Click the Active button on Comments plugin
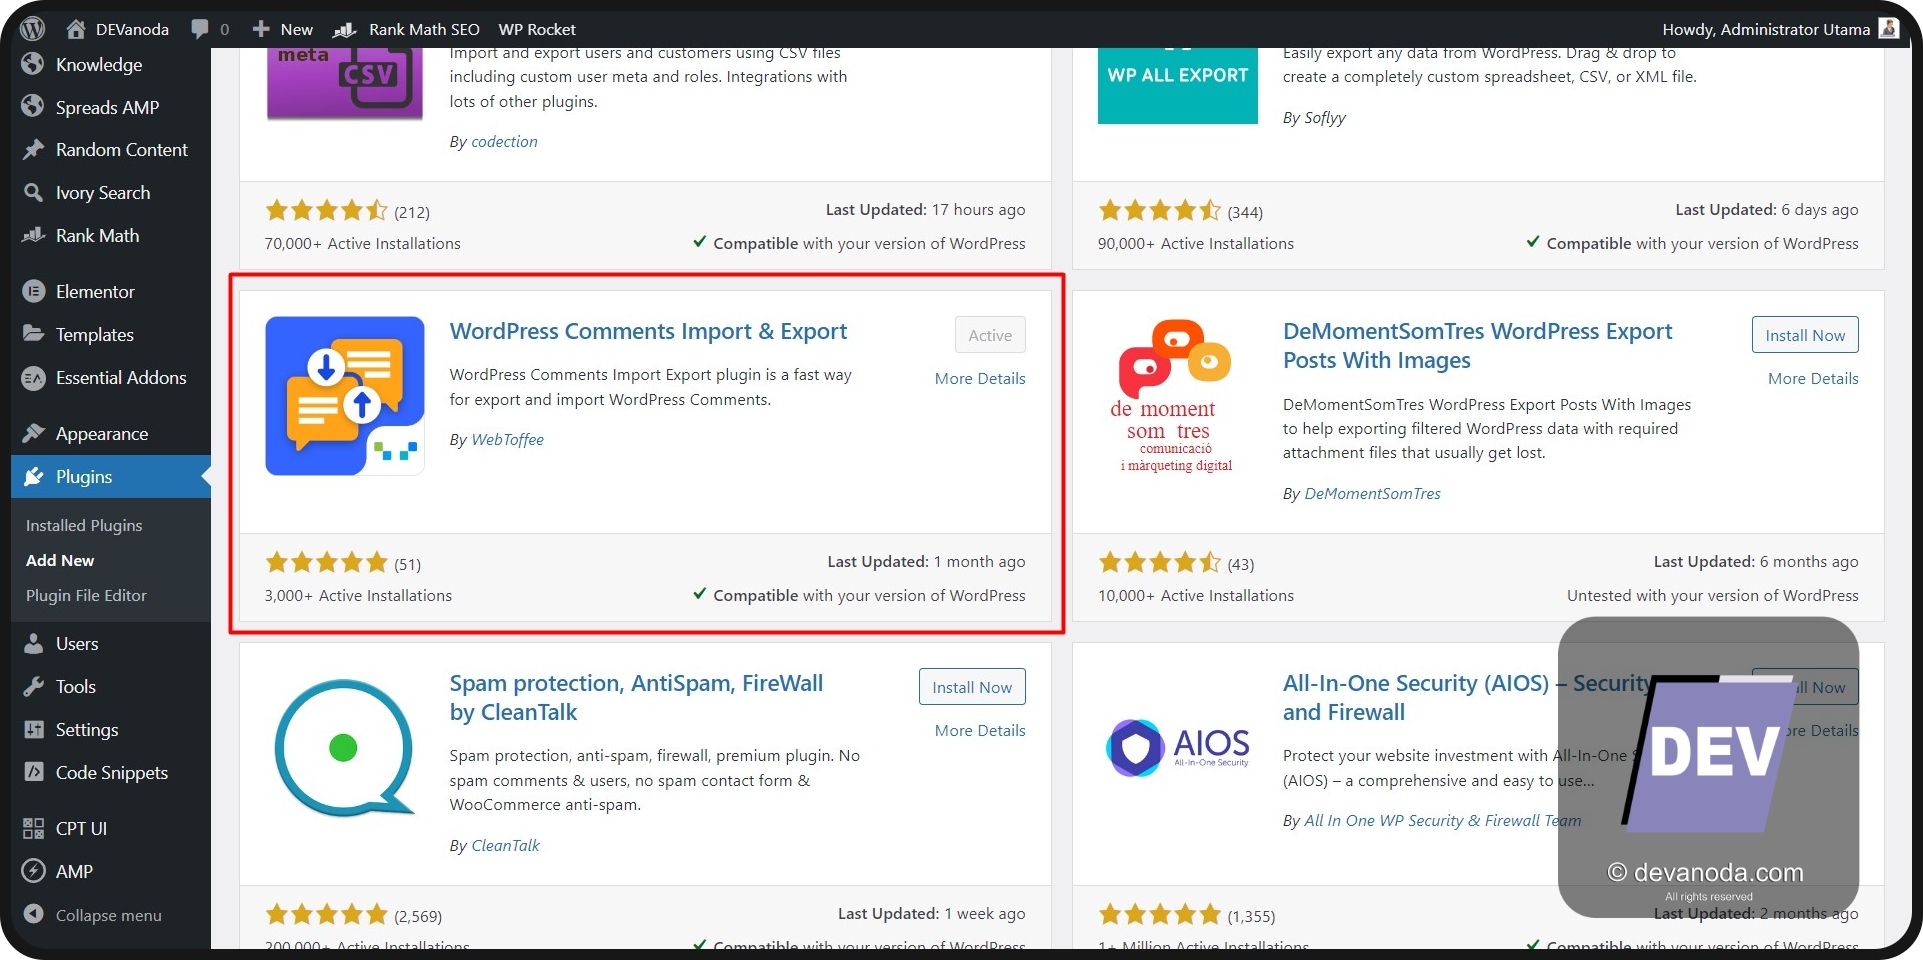Viewport: 1923px width, 960px height. click(990, 335)
